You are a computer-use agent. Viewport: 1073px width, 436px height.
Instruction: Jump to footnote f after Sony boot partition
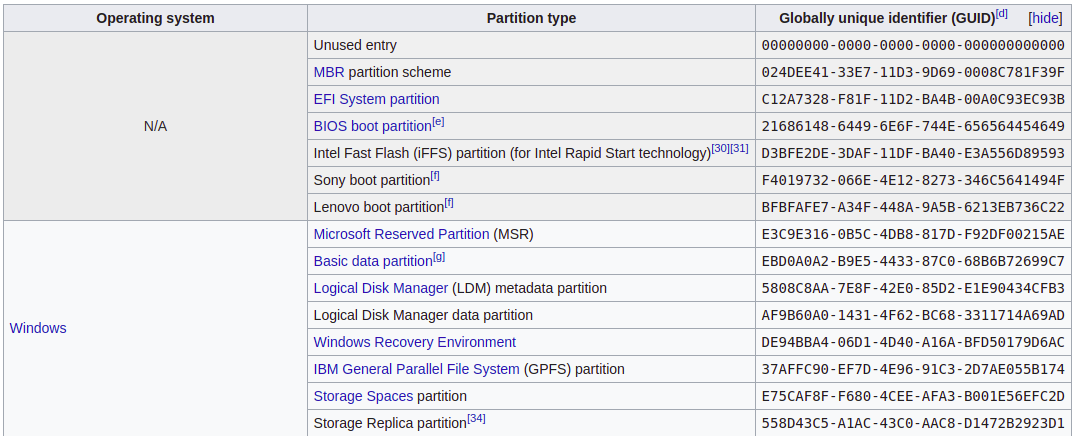tap(435, 176)
